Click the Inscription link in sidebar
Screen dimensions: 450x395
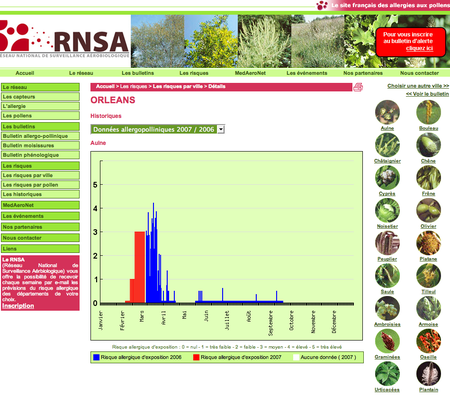(18, 306)
